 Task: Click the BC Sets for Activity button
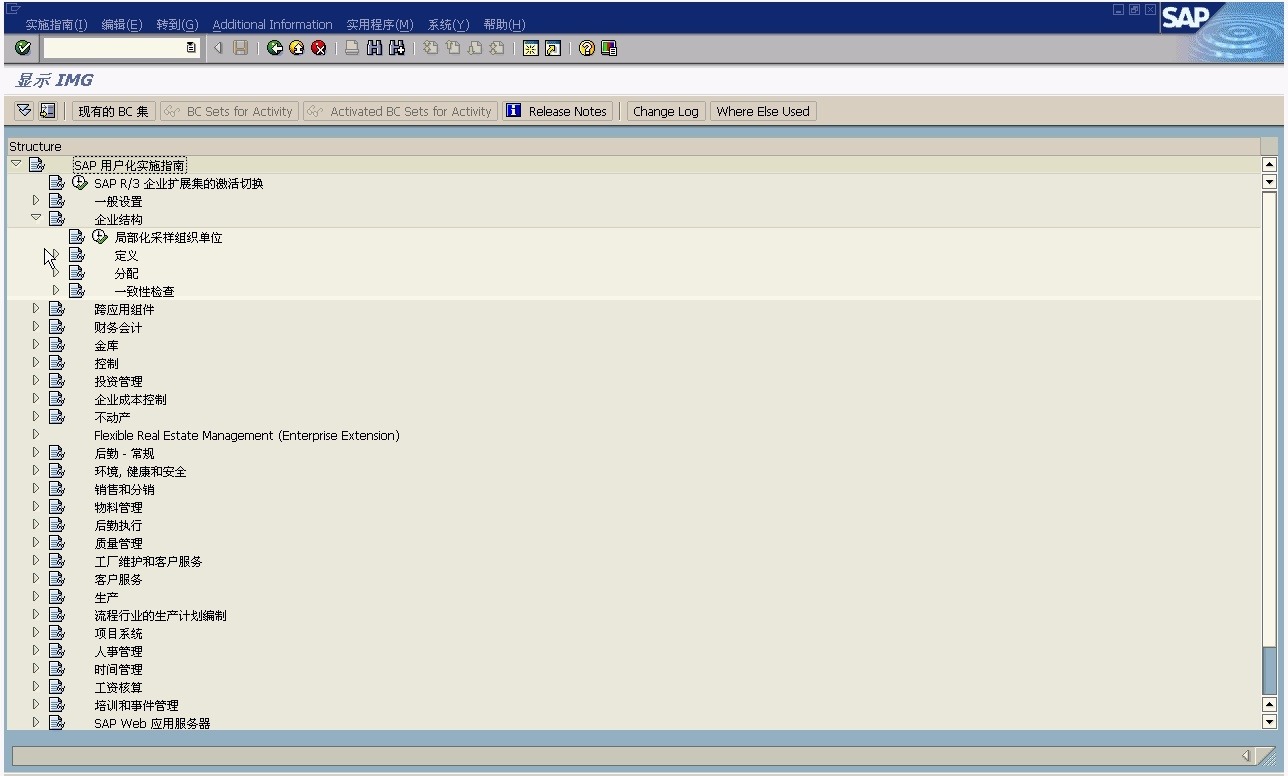[x=228, y=111]
